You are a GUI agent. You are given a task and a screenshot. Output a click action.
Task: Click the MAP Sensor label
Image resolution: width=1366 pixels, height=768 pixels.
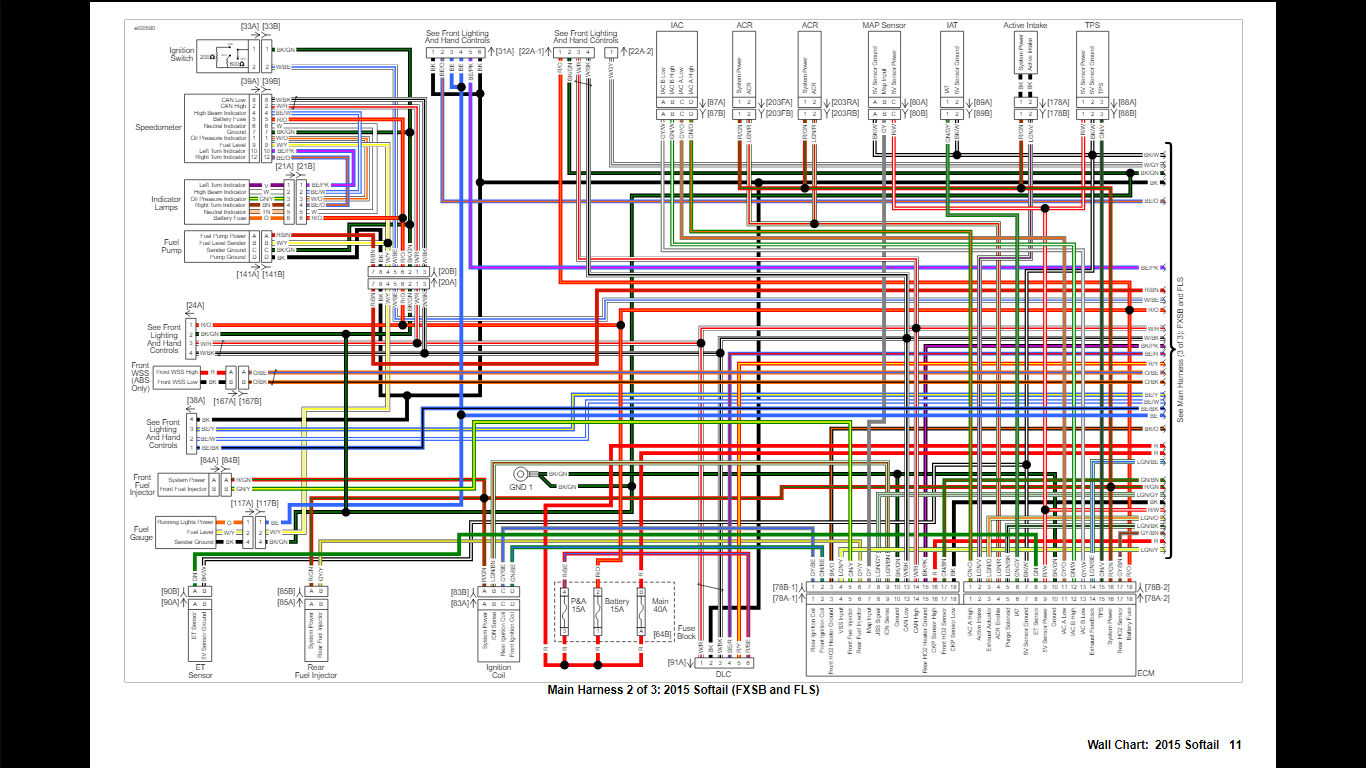pos(883,23)
